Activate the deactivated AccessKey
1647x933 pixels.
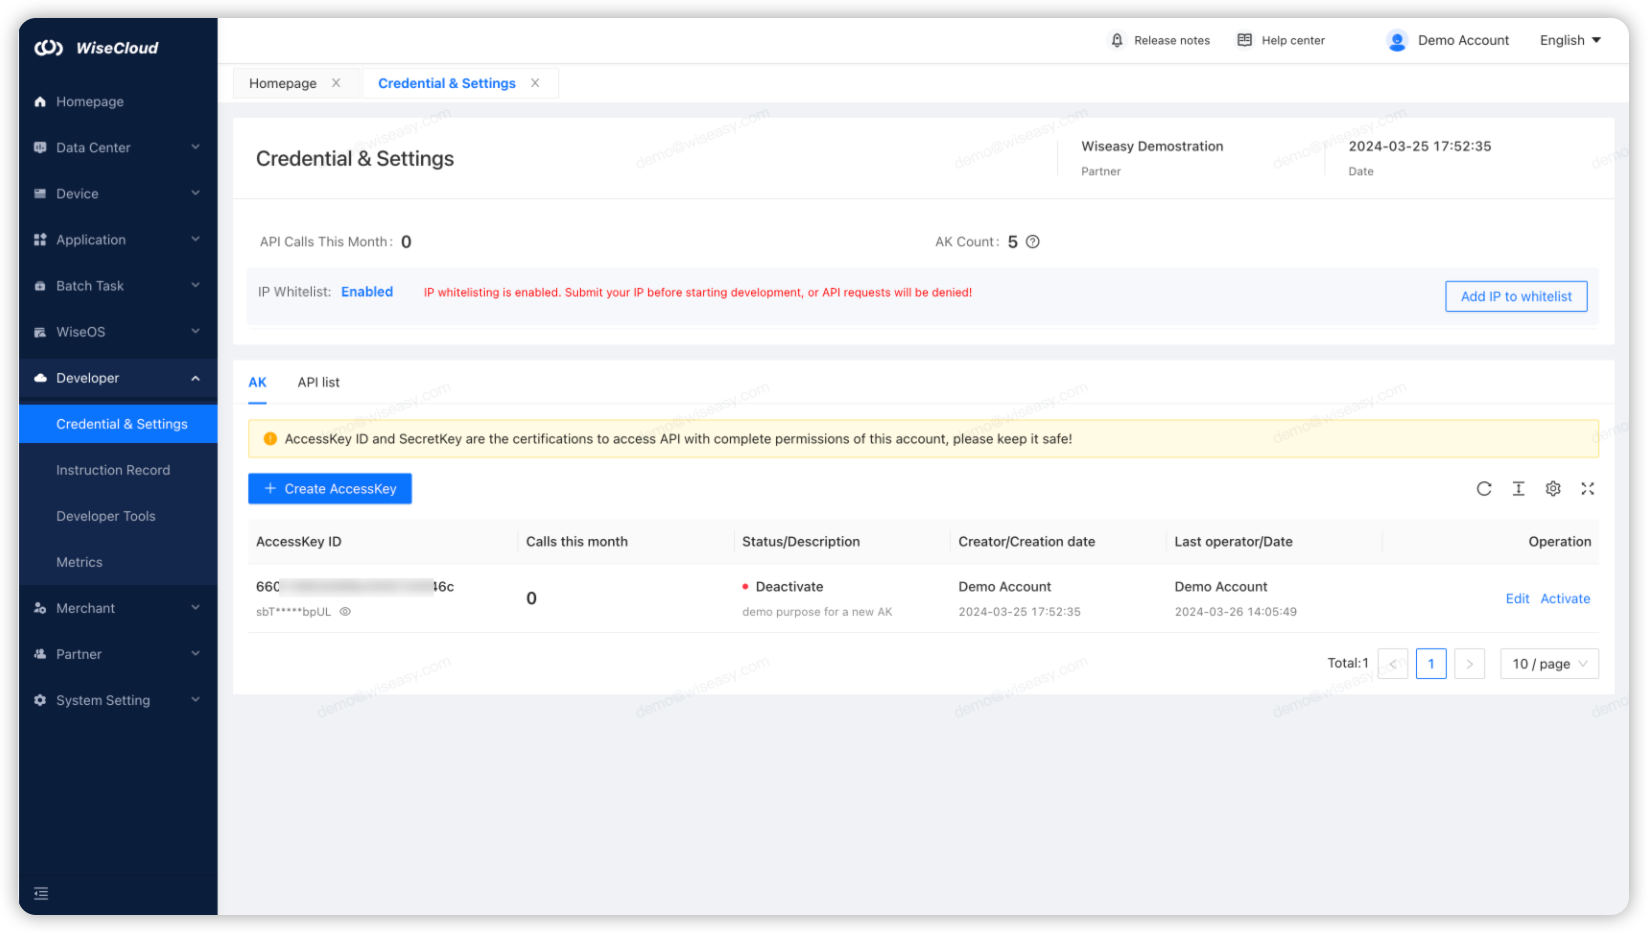pos(1565,599)
